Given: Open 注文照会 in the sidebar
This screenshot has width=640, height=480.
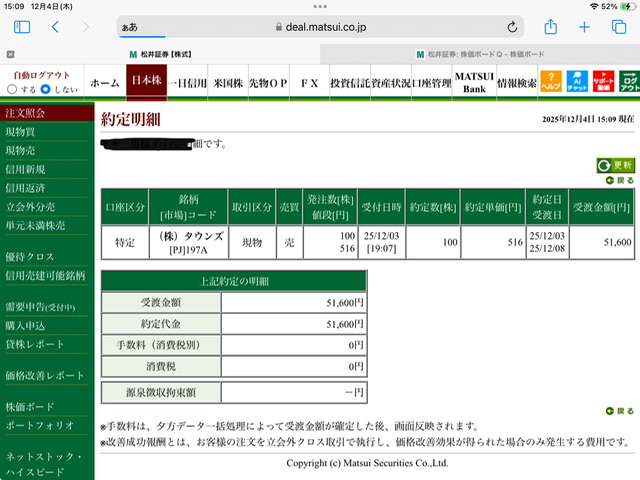Looking at the screenshot, I should pyautogui.click(x=47, y=113).
